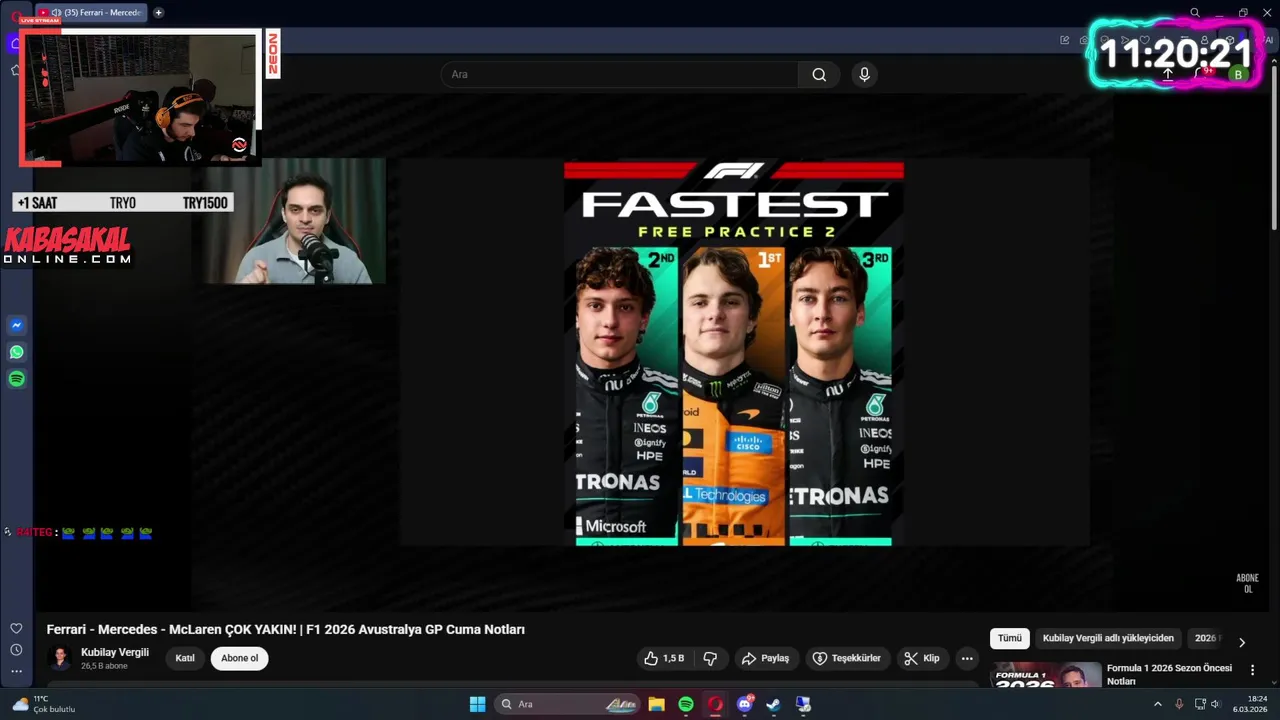
Task: Select the partially visible 2026 chip
Action: point(1207,638)
